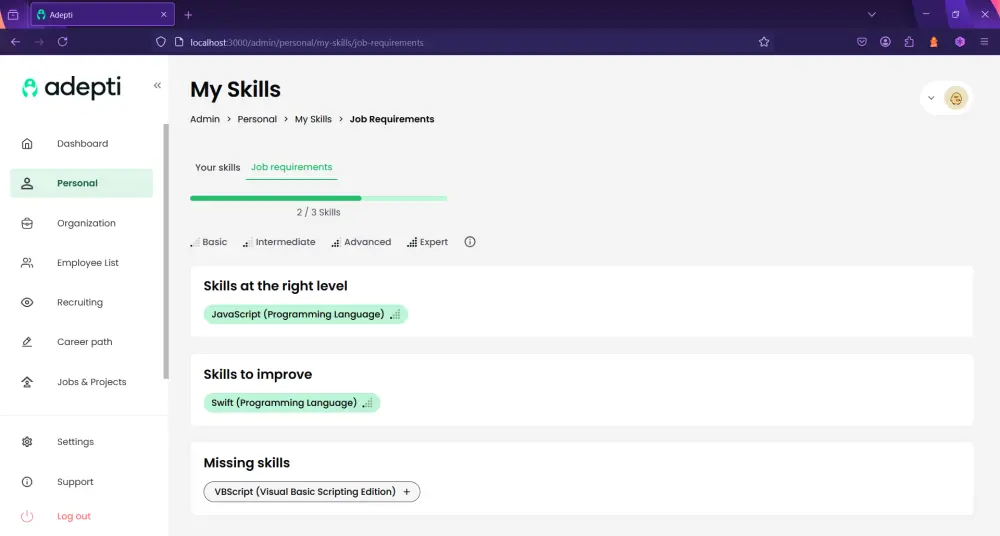Click JavaScript chip's level indicator icon
Screen dimensions: 1000x536
[x=395, y=314]
